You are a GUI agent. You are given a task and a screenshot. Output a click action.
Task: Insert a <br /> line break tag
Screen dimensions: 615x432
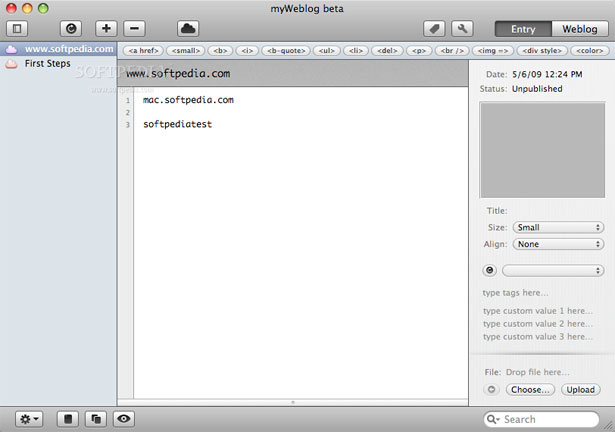(x=452, y=51)
